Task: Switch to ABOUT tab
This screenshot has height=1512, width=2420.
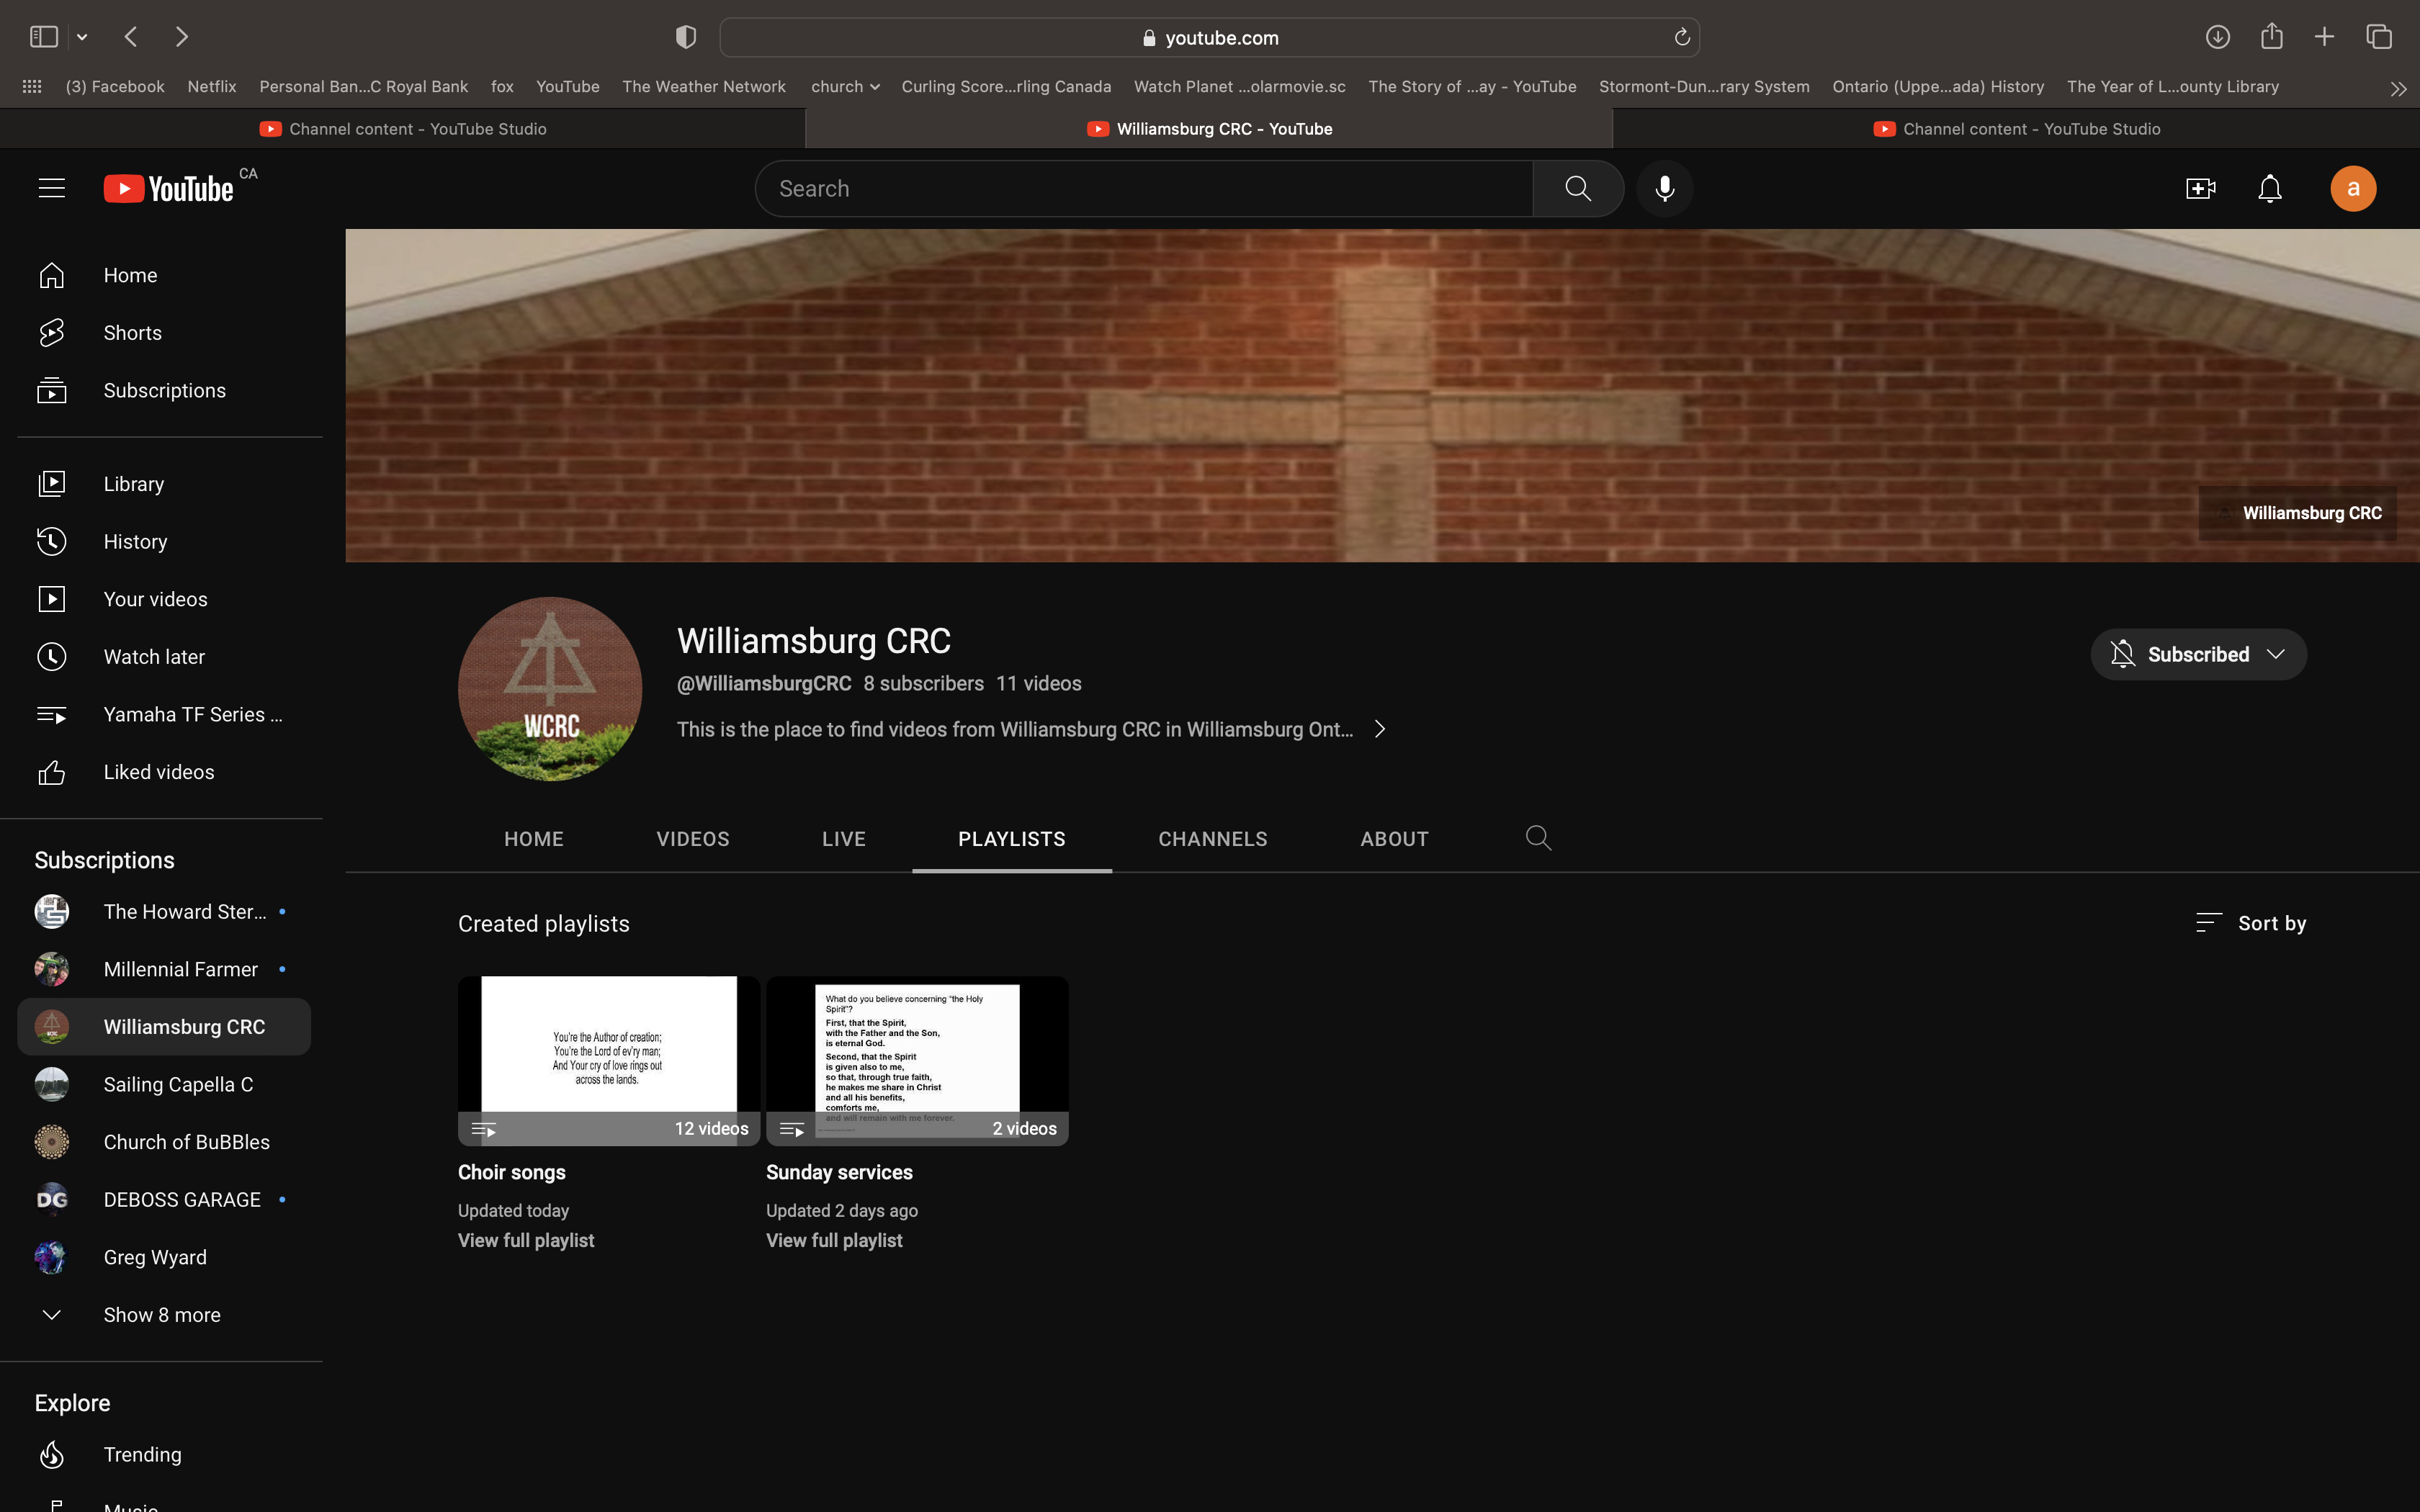Action: point(1394,839)
